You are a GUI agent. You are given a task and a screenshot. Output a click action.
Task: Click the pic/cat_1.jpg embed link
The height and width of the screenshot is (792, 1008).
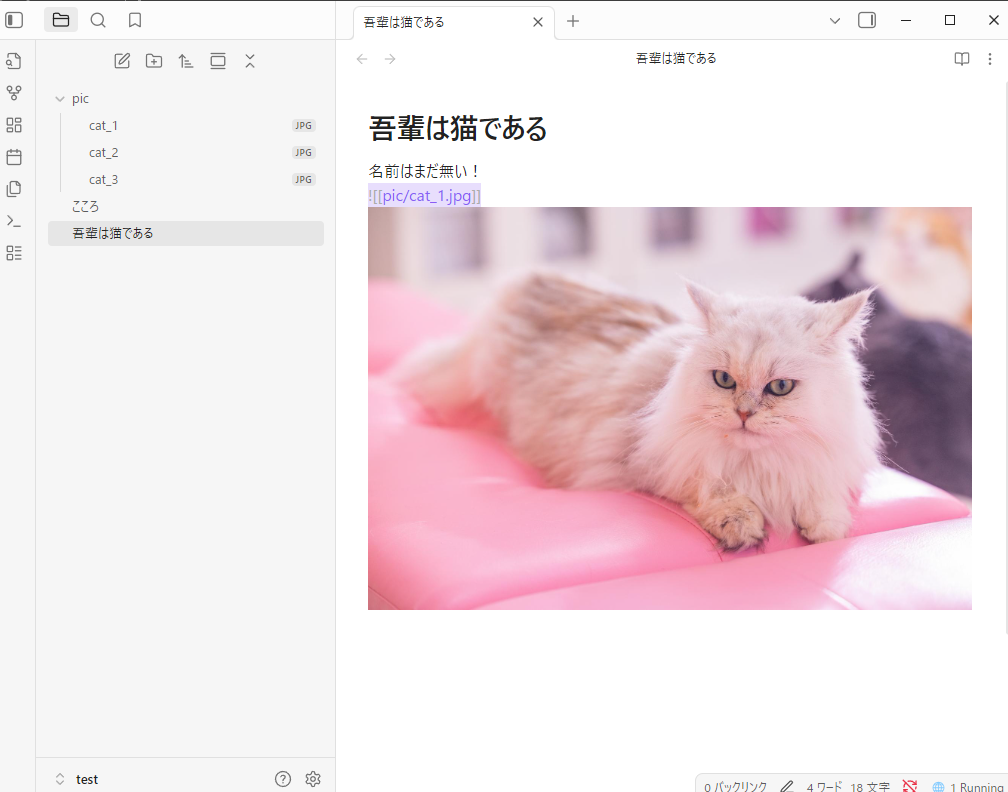coord(427,195)
